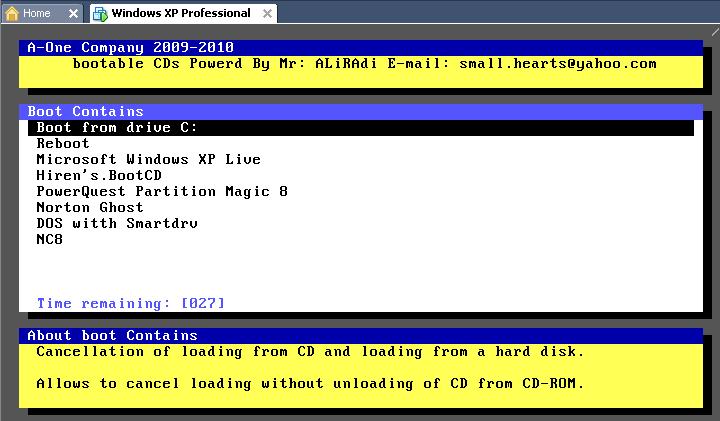
Task: Click the house icon on Home tab
Action: pos(12,13)
